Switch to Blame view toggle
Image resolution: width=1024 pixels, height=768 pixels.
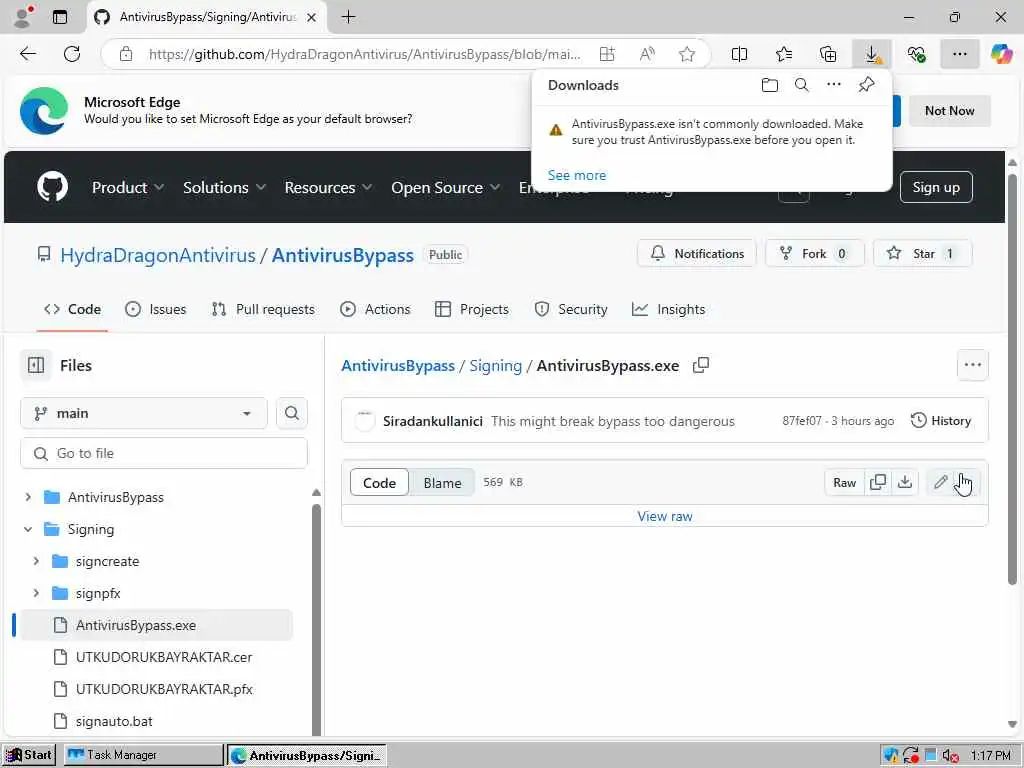[442, 483]
